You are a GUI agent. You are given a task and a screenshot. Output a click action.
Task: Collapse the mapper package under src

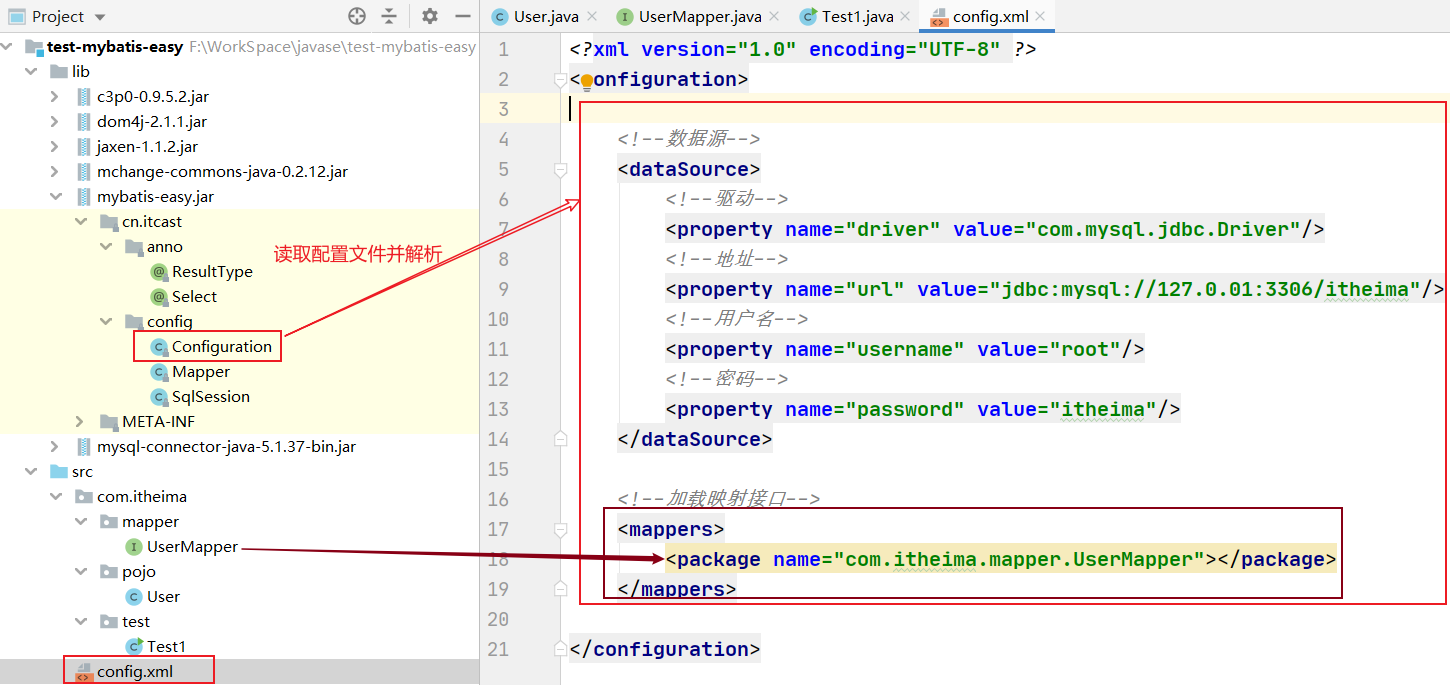pyautogui.click(x=81, y=521)
